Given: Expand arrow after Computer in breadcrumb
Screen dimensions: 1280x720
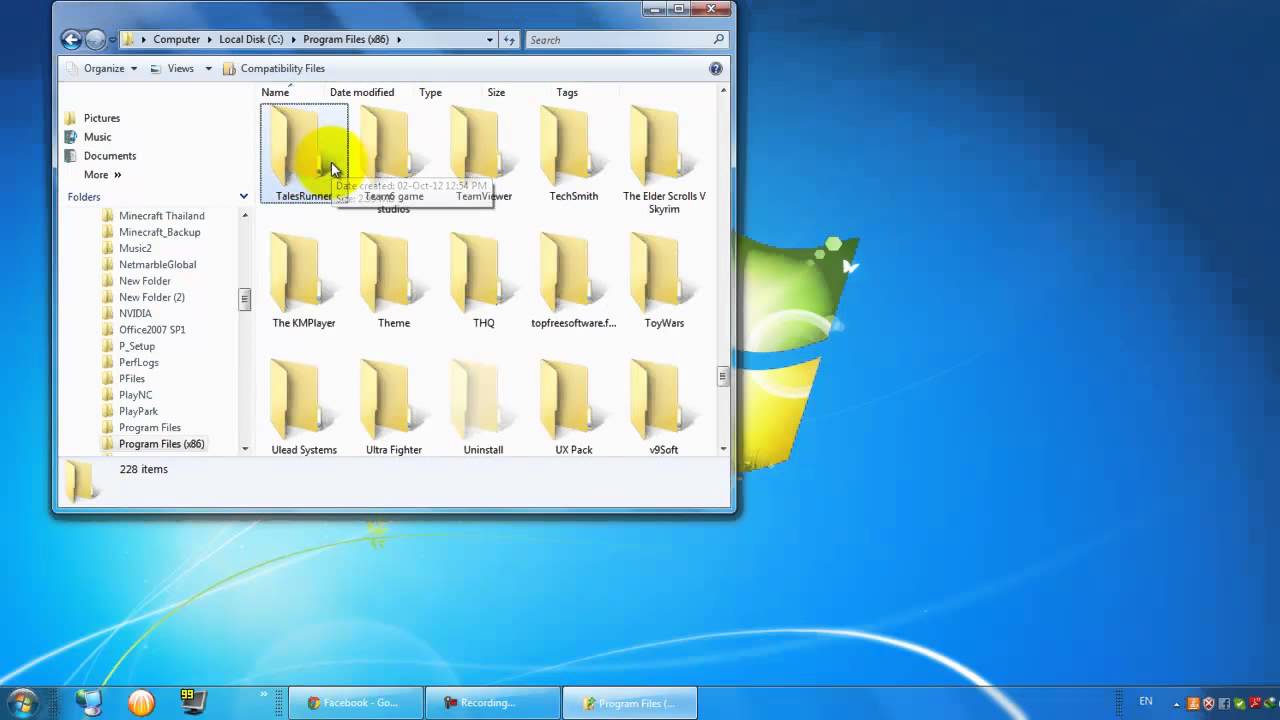Looking at the screenshot, I should pos(210,40).
